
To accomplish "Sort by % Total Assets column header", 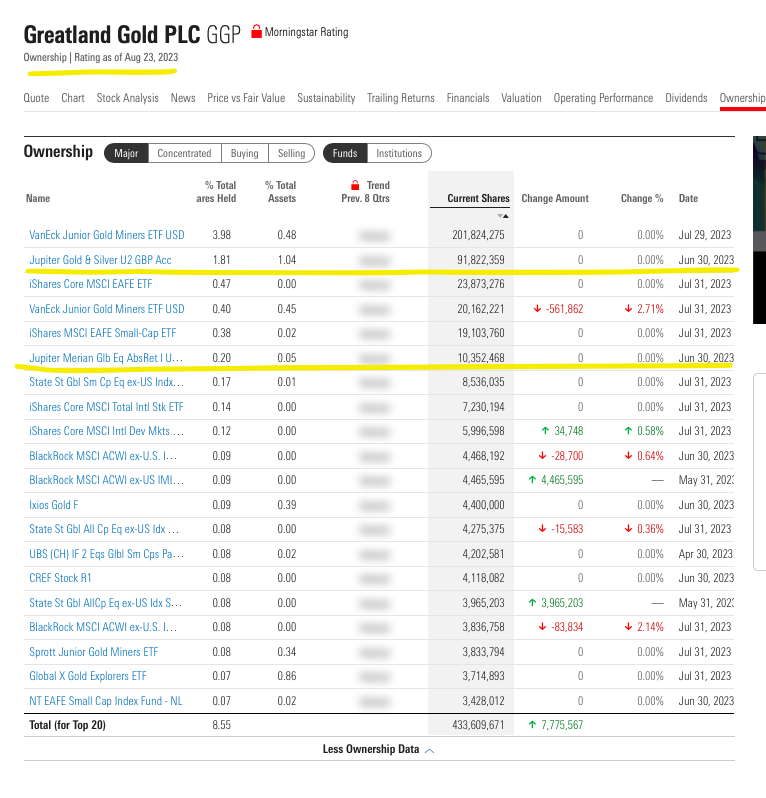I will click(281, 192).
